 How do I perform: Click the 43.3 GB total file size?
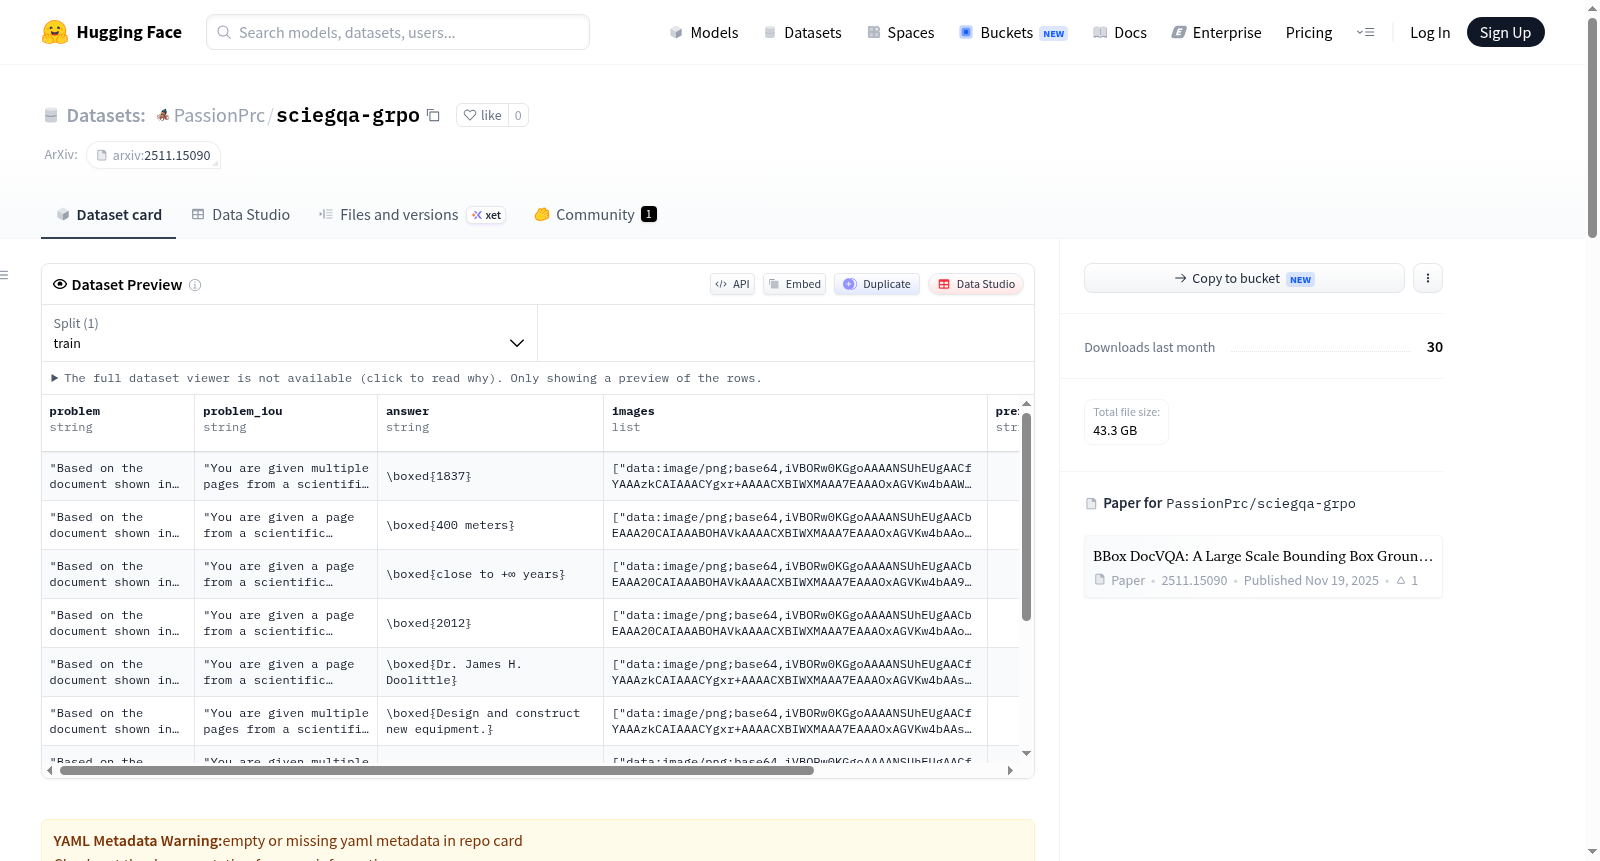point(1115,431)
